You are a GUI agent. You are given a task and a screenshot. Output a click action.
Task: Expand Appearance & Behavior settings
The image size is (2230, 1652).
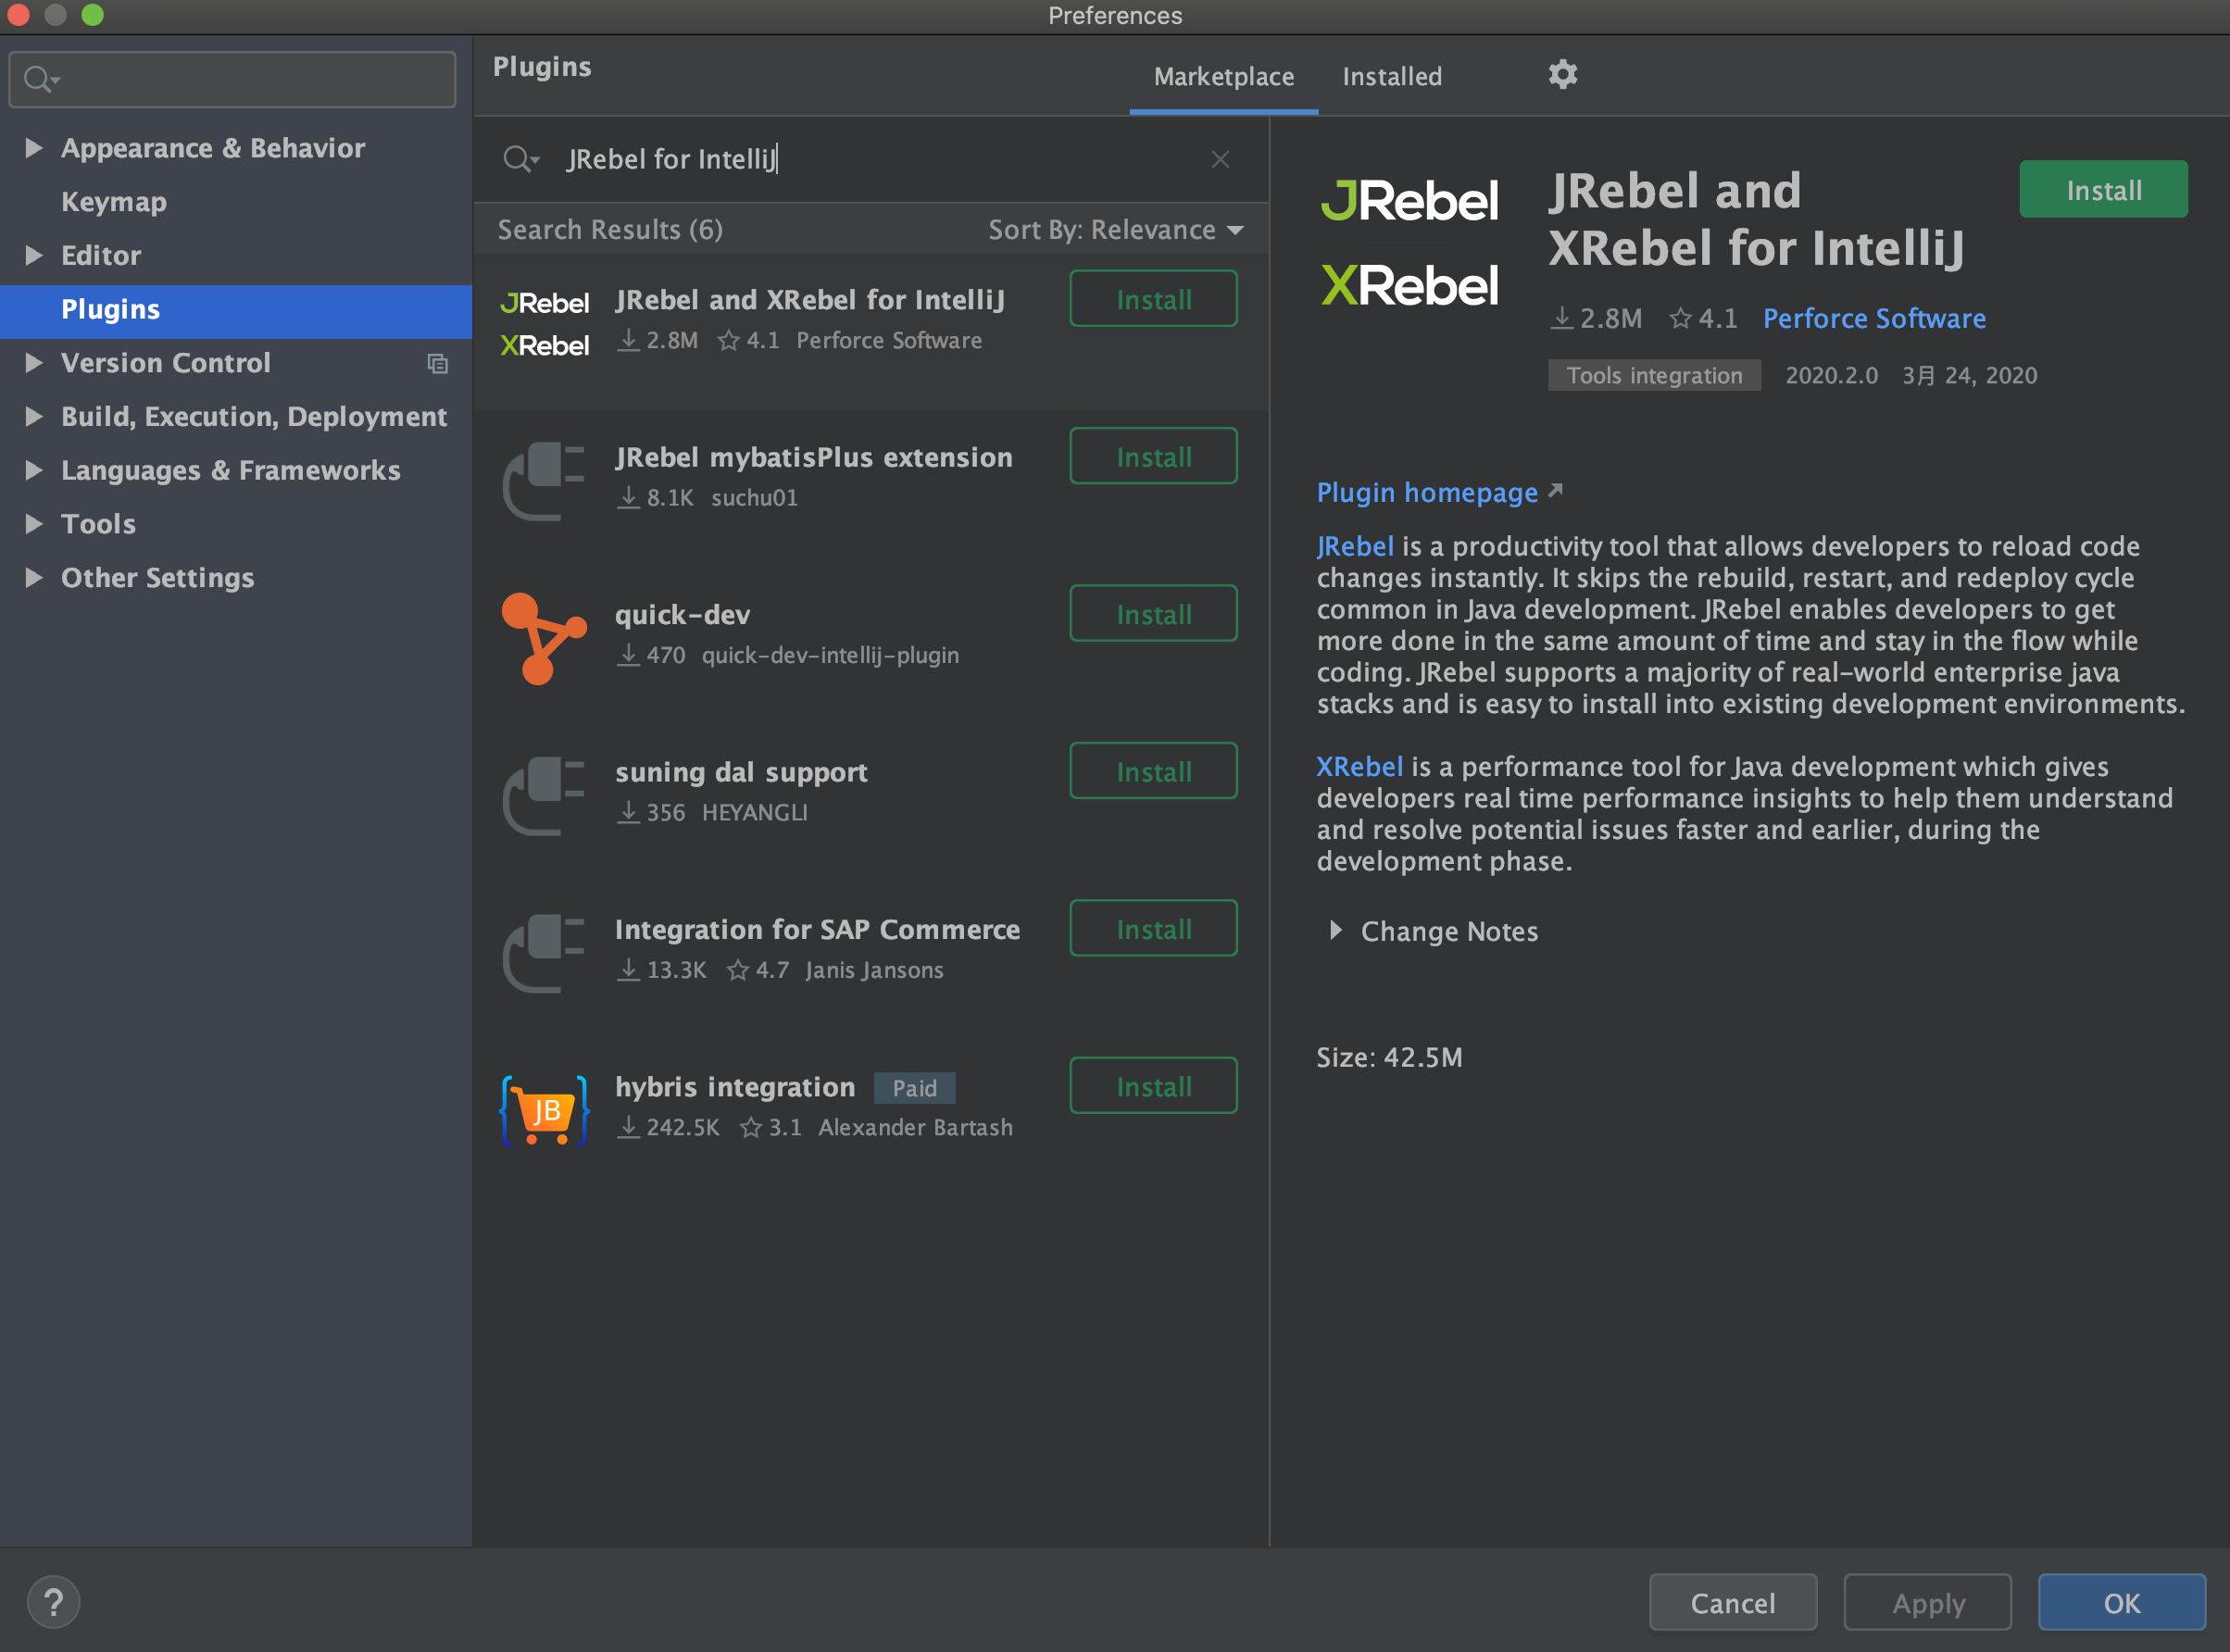[x=33, y=148]
